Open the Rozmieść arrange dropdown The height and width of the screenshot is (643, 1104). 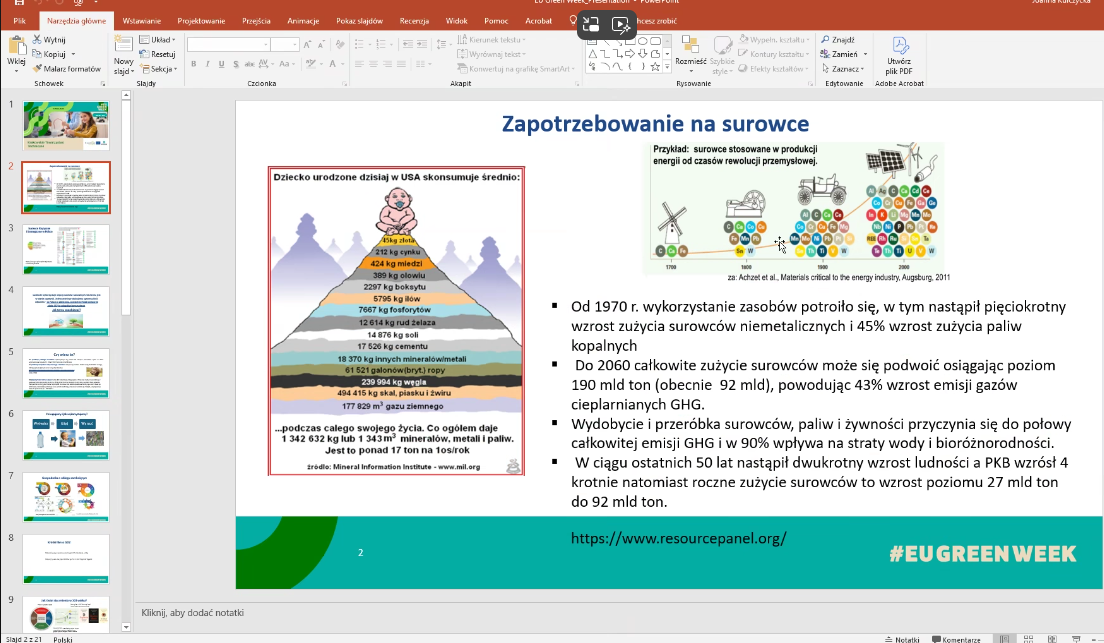click(x=690, y=55)
